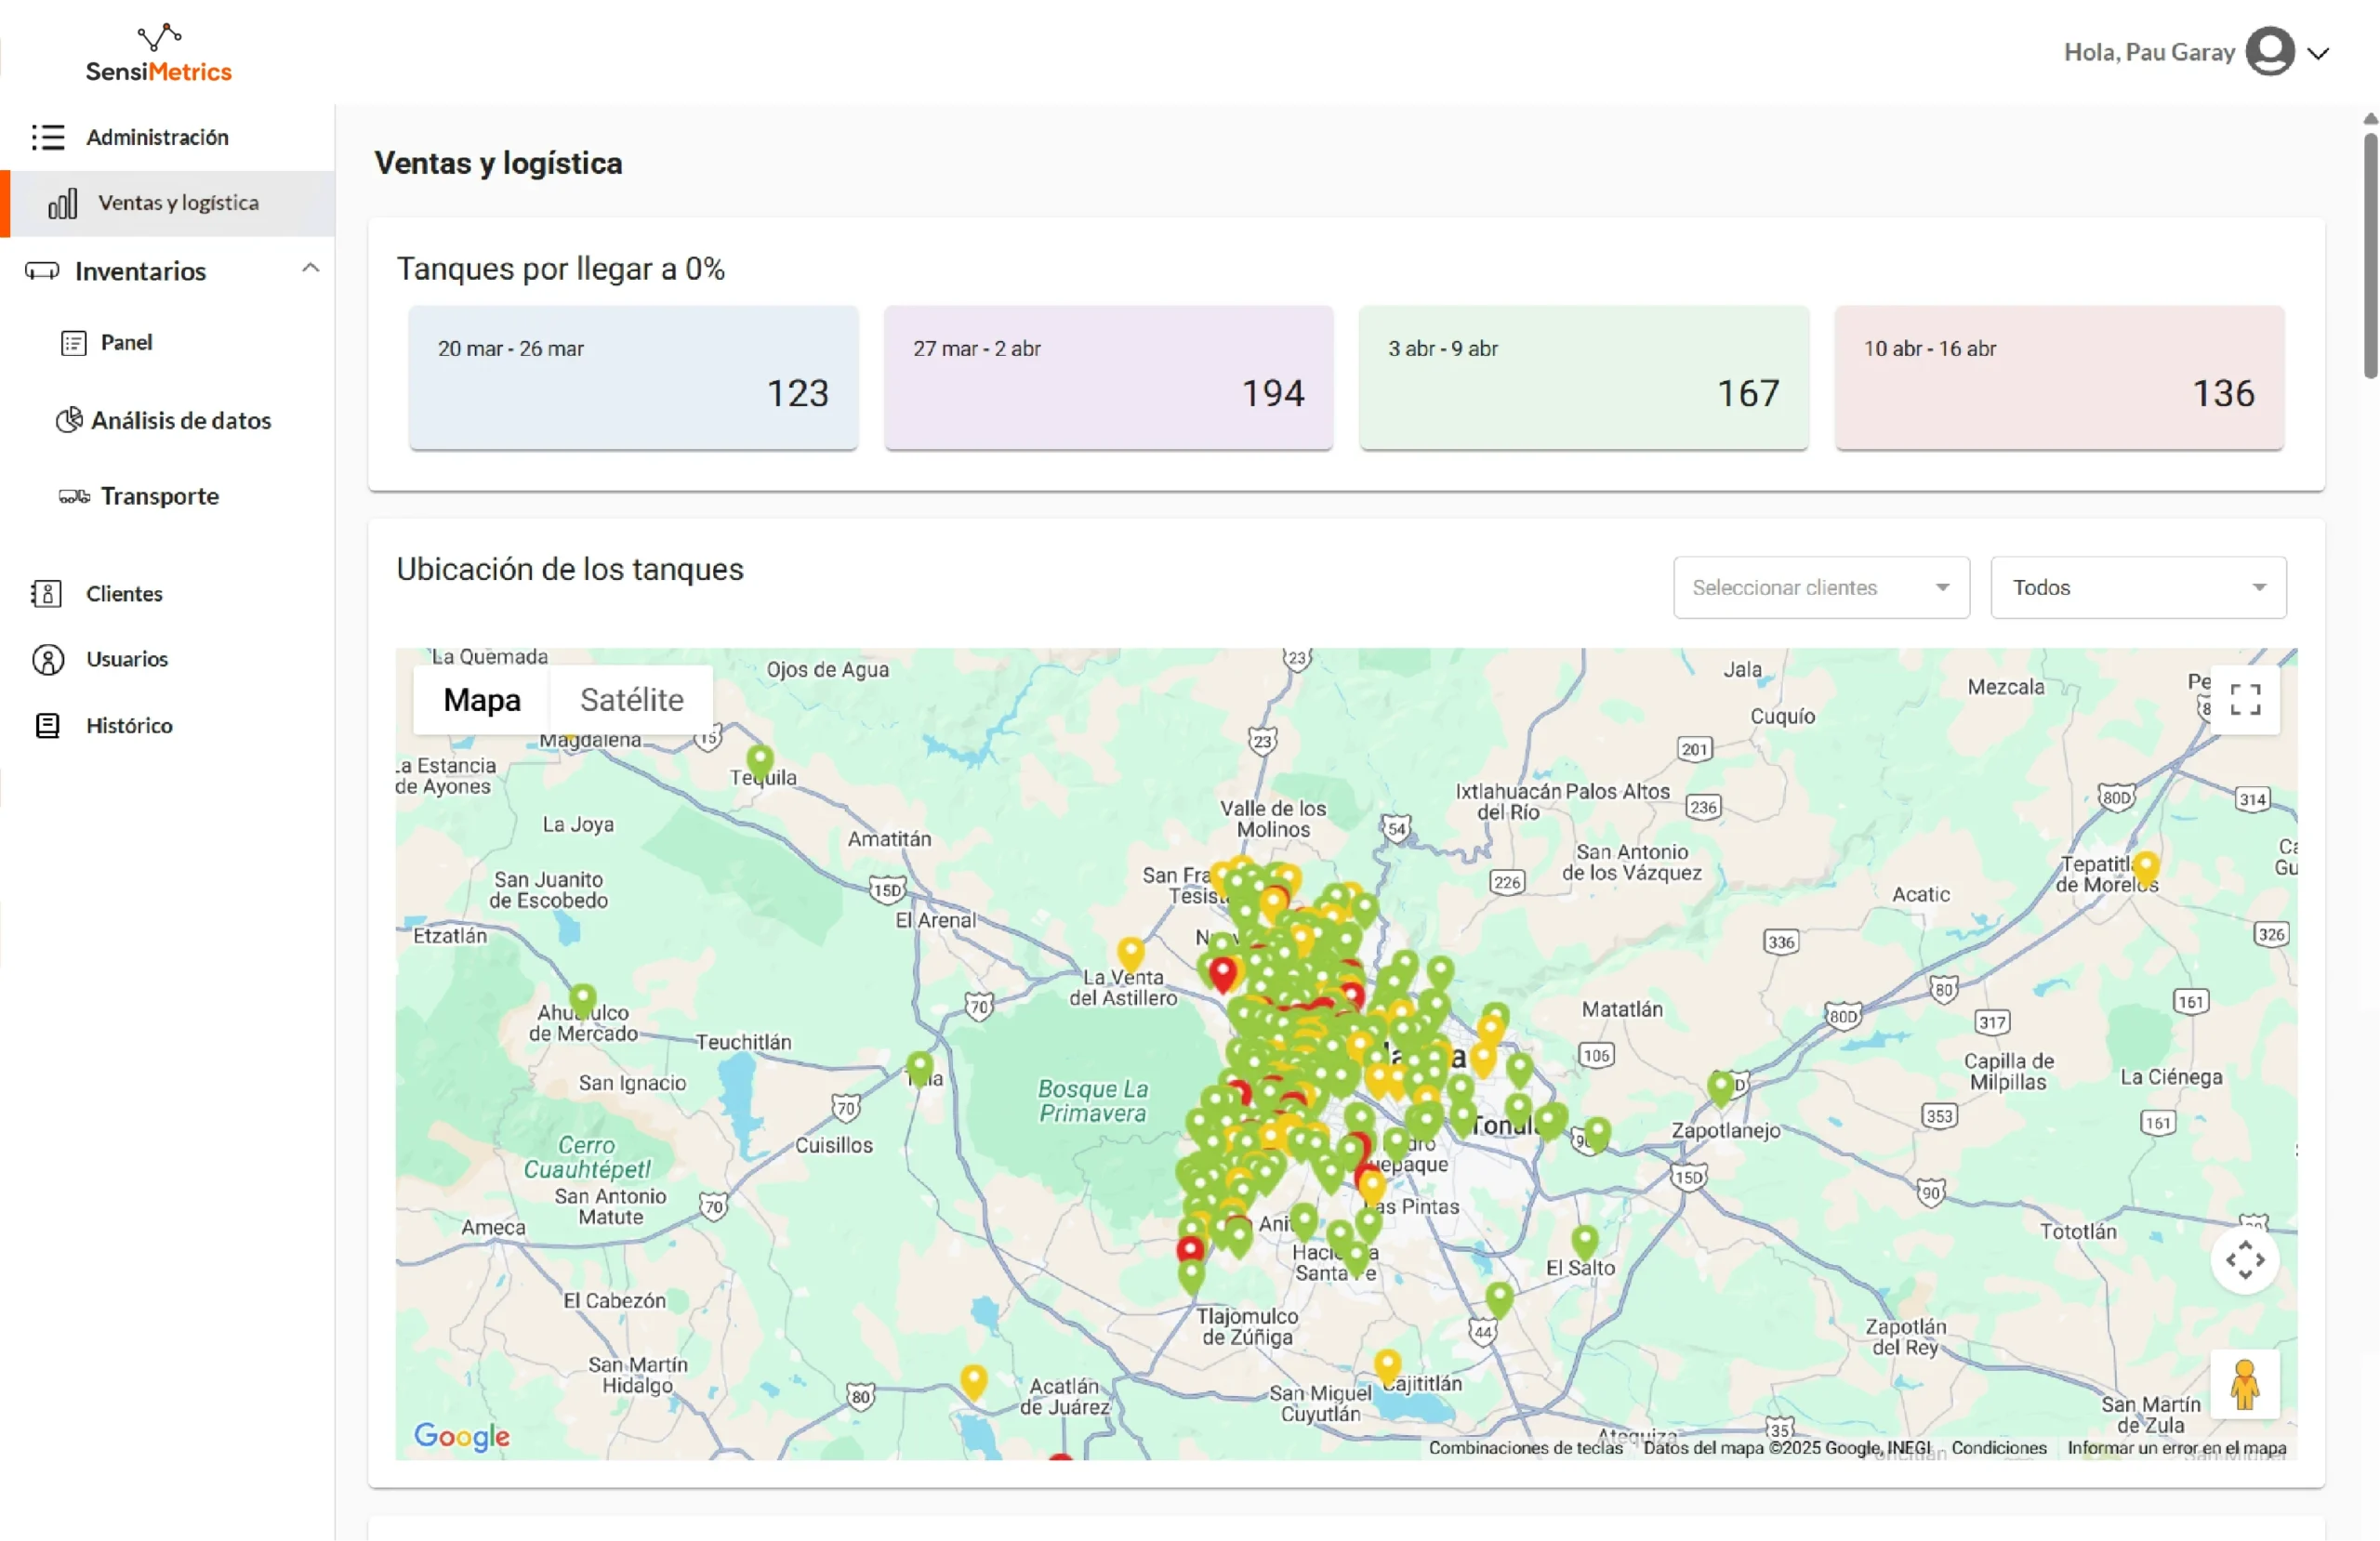Viewport: 2380px width, 1541px height.
Task: Click the value 167 in third card
Action: pyautogui.click(x=1748, y=394)
